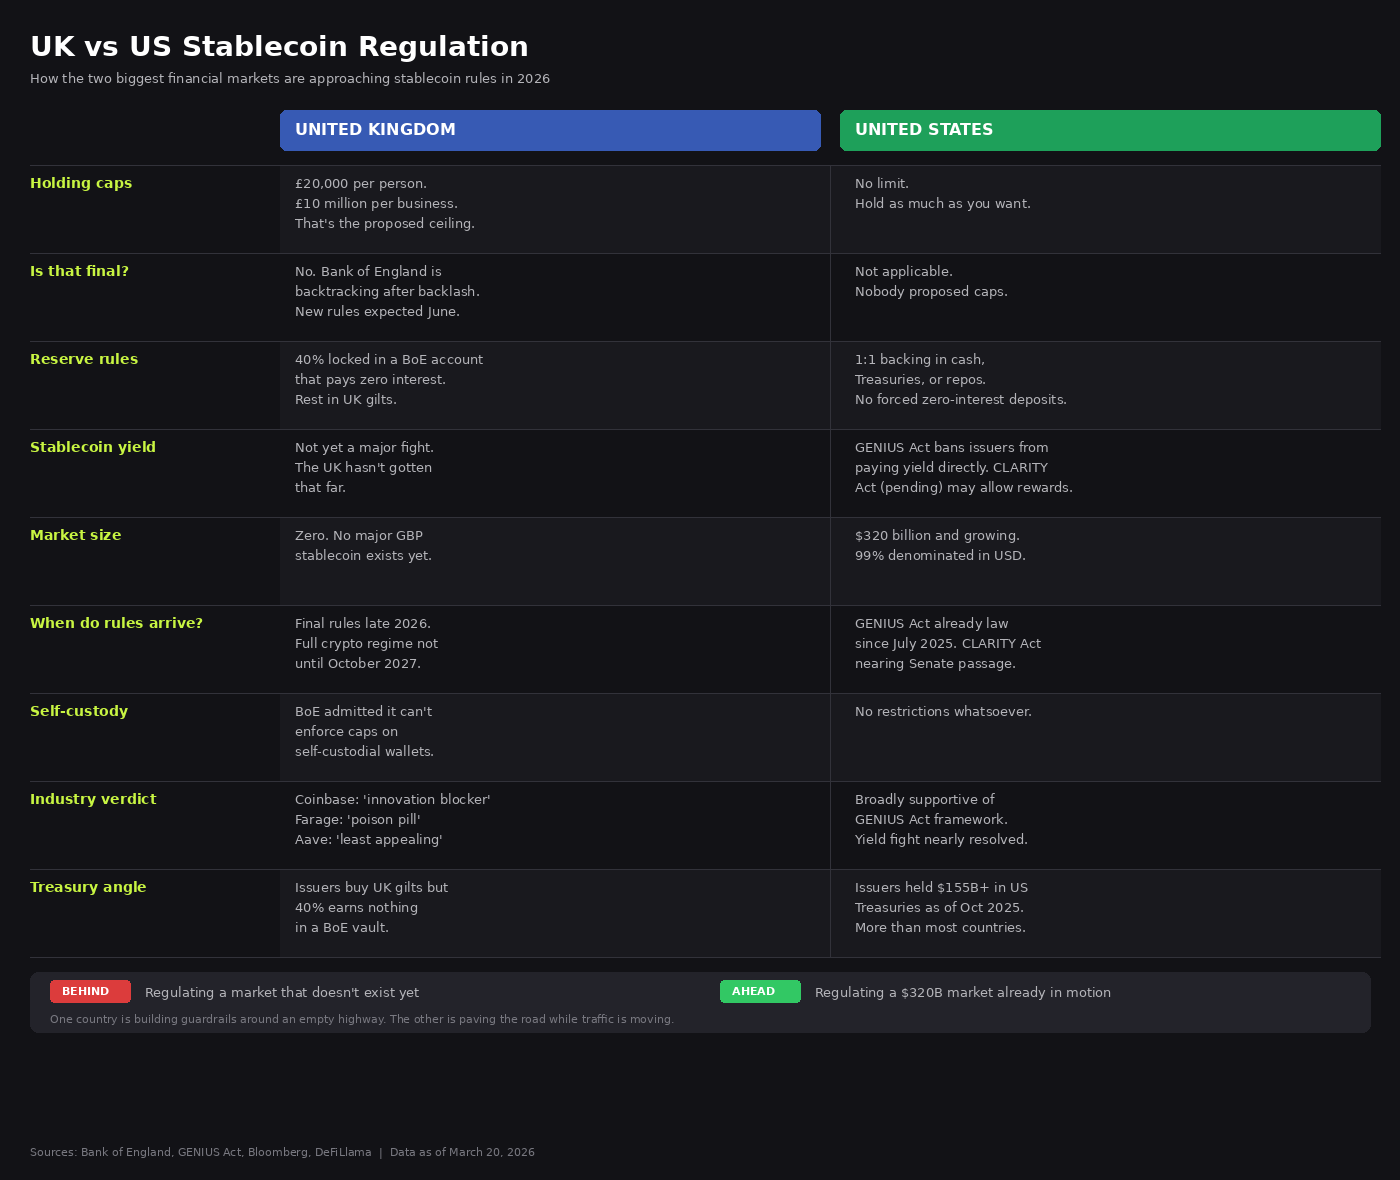Click the Treasury angle row label
The width and height of the screenshot is (1400, 1180).
[88, 887]
